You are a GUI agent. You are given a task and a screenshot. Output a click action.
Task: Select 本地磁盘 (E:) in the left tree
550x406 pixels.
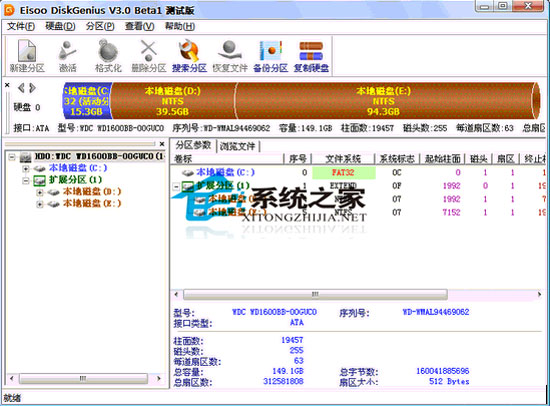tap(92, 204)
